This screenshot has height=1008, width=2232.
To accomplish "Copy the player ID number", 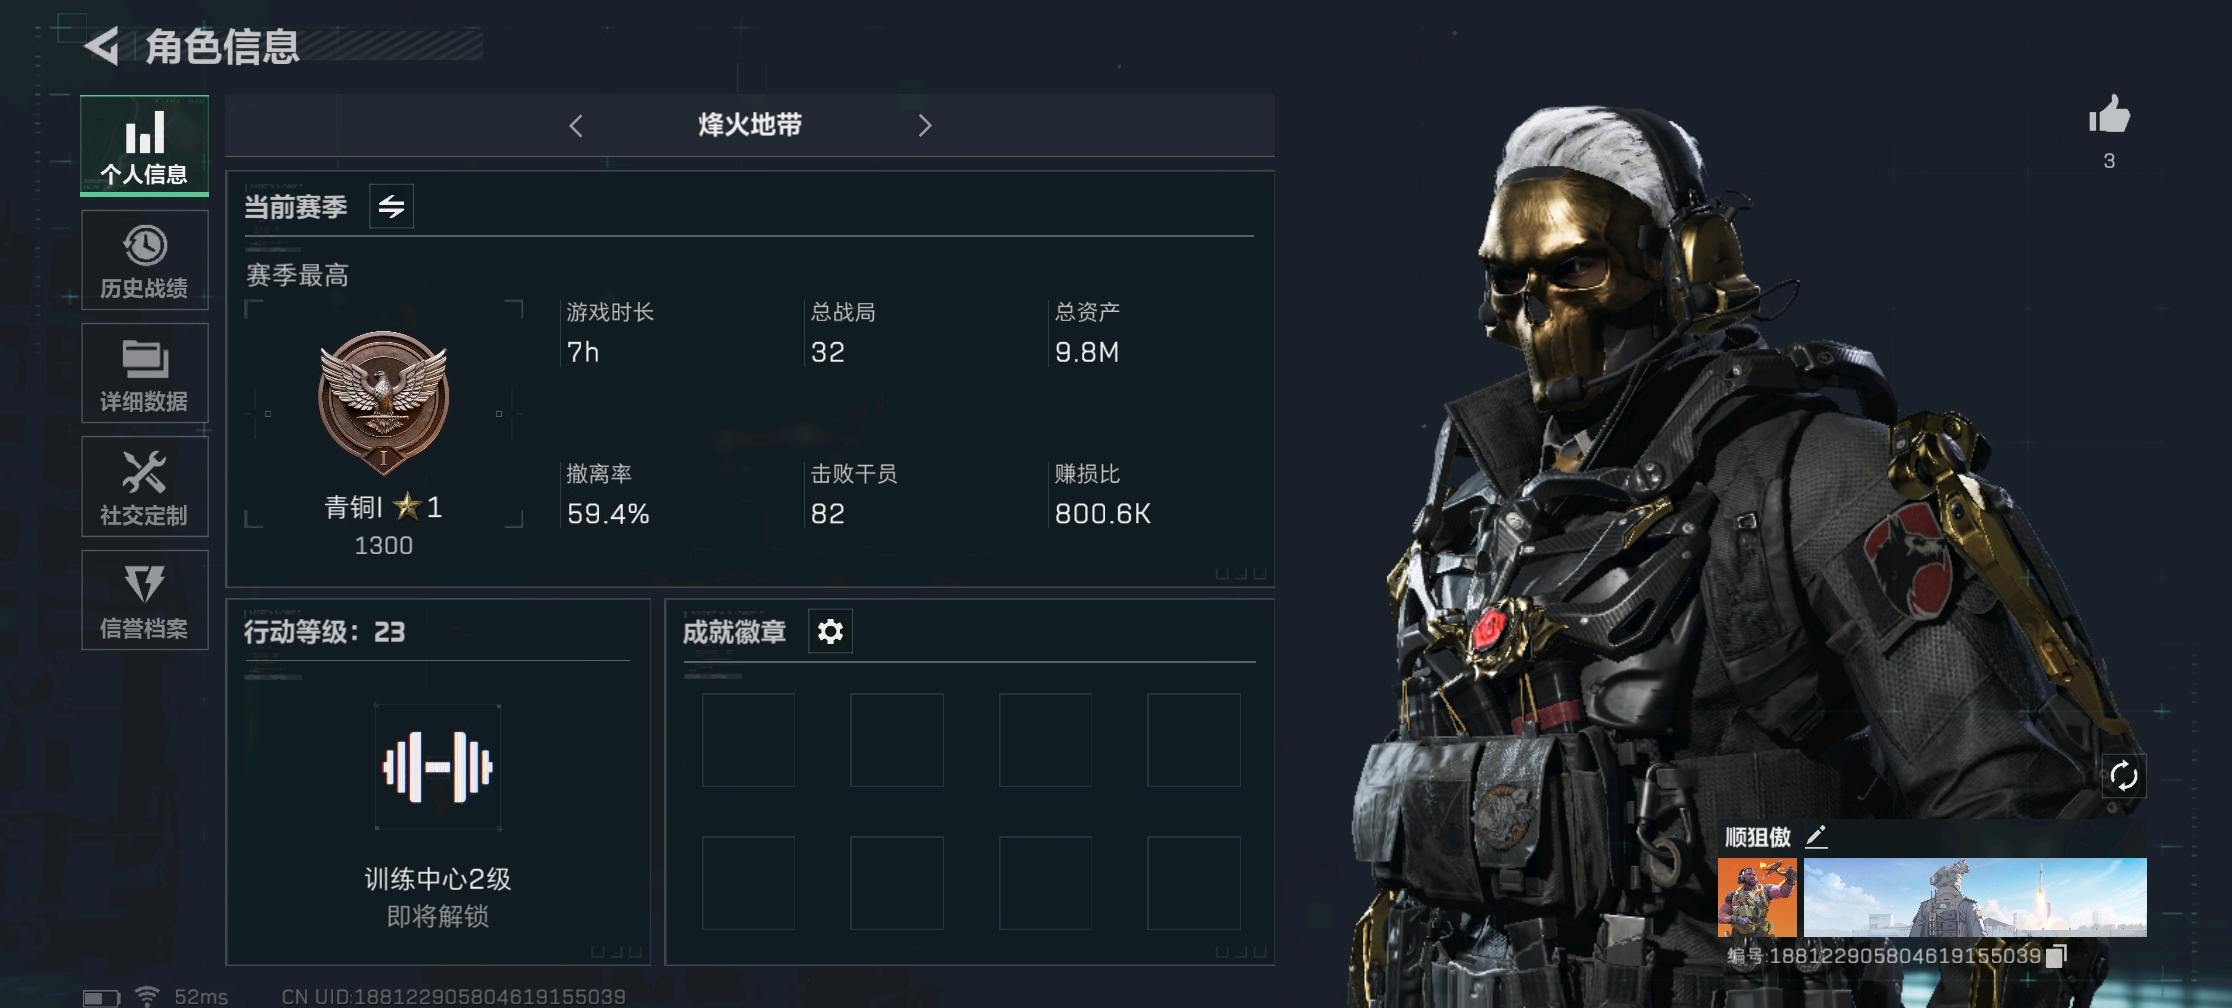I will coord(2056,956).
